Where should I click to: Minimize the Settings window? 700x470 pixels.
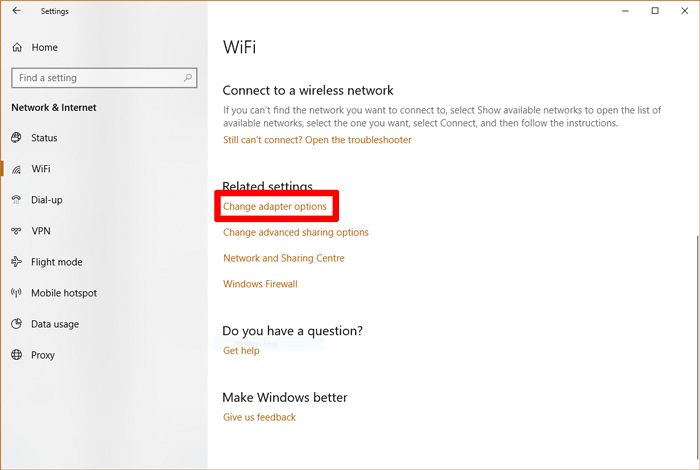click(x=625, y=11)
